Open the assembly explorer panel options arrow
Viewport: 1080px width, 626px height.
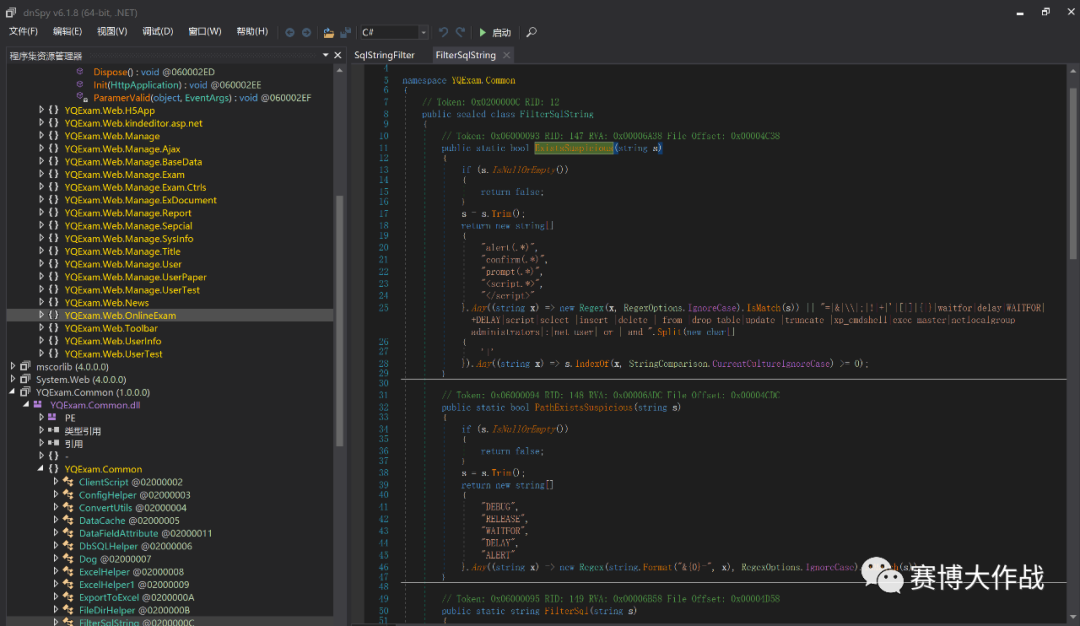coord(324,55)
